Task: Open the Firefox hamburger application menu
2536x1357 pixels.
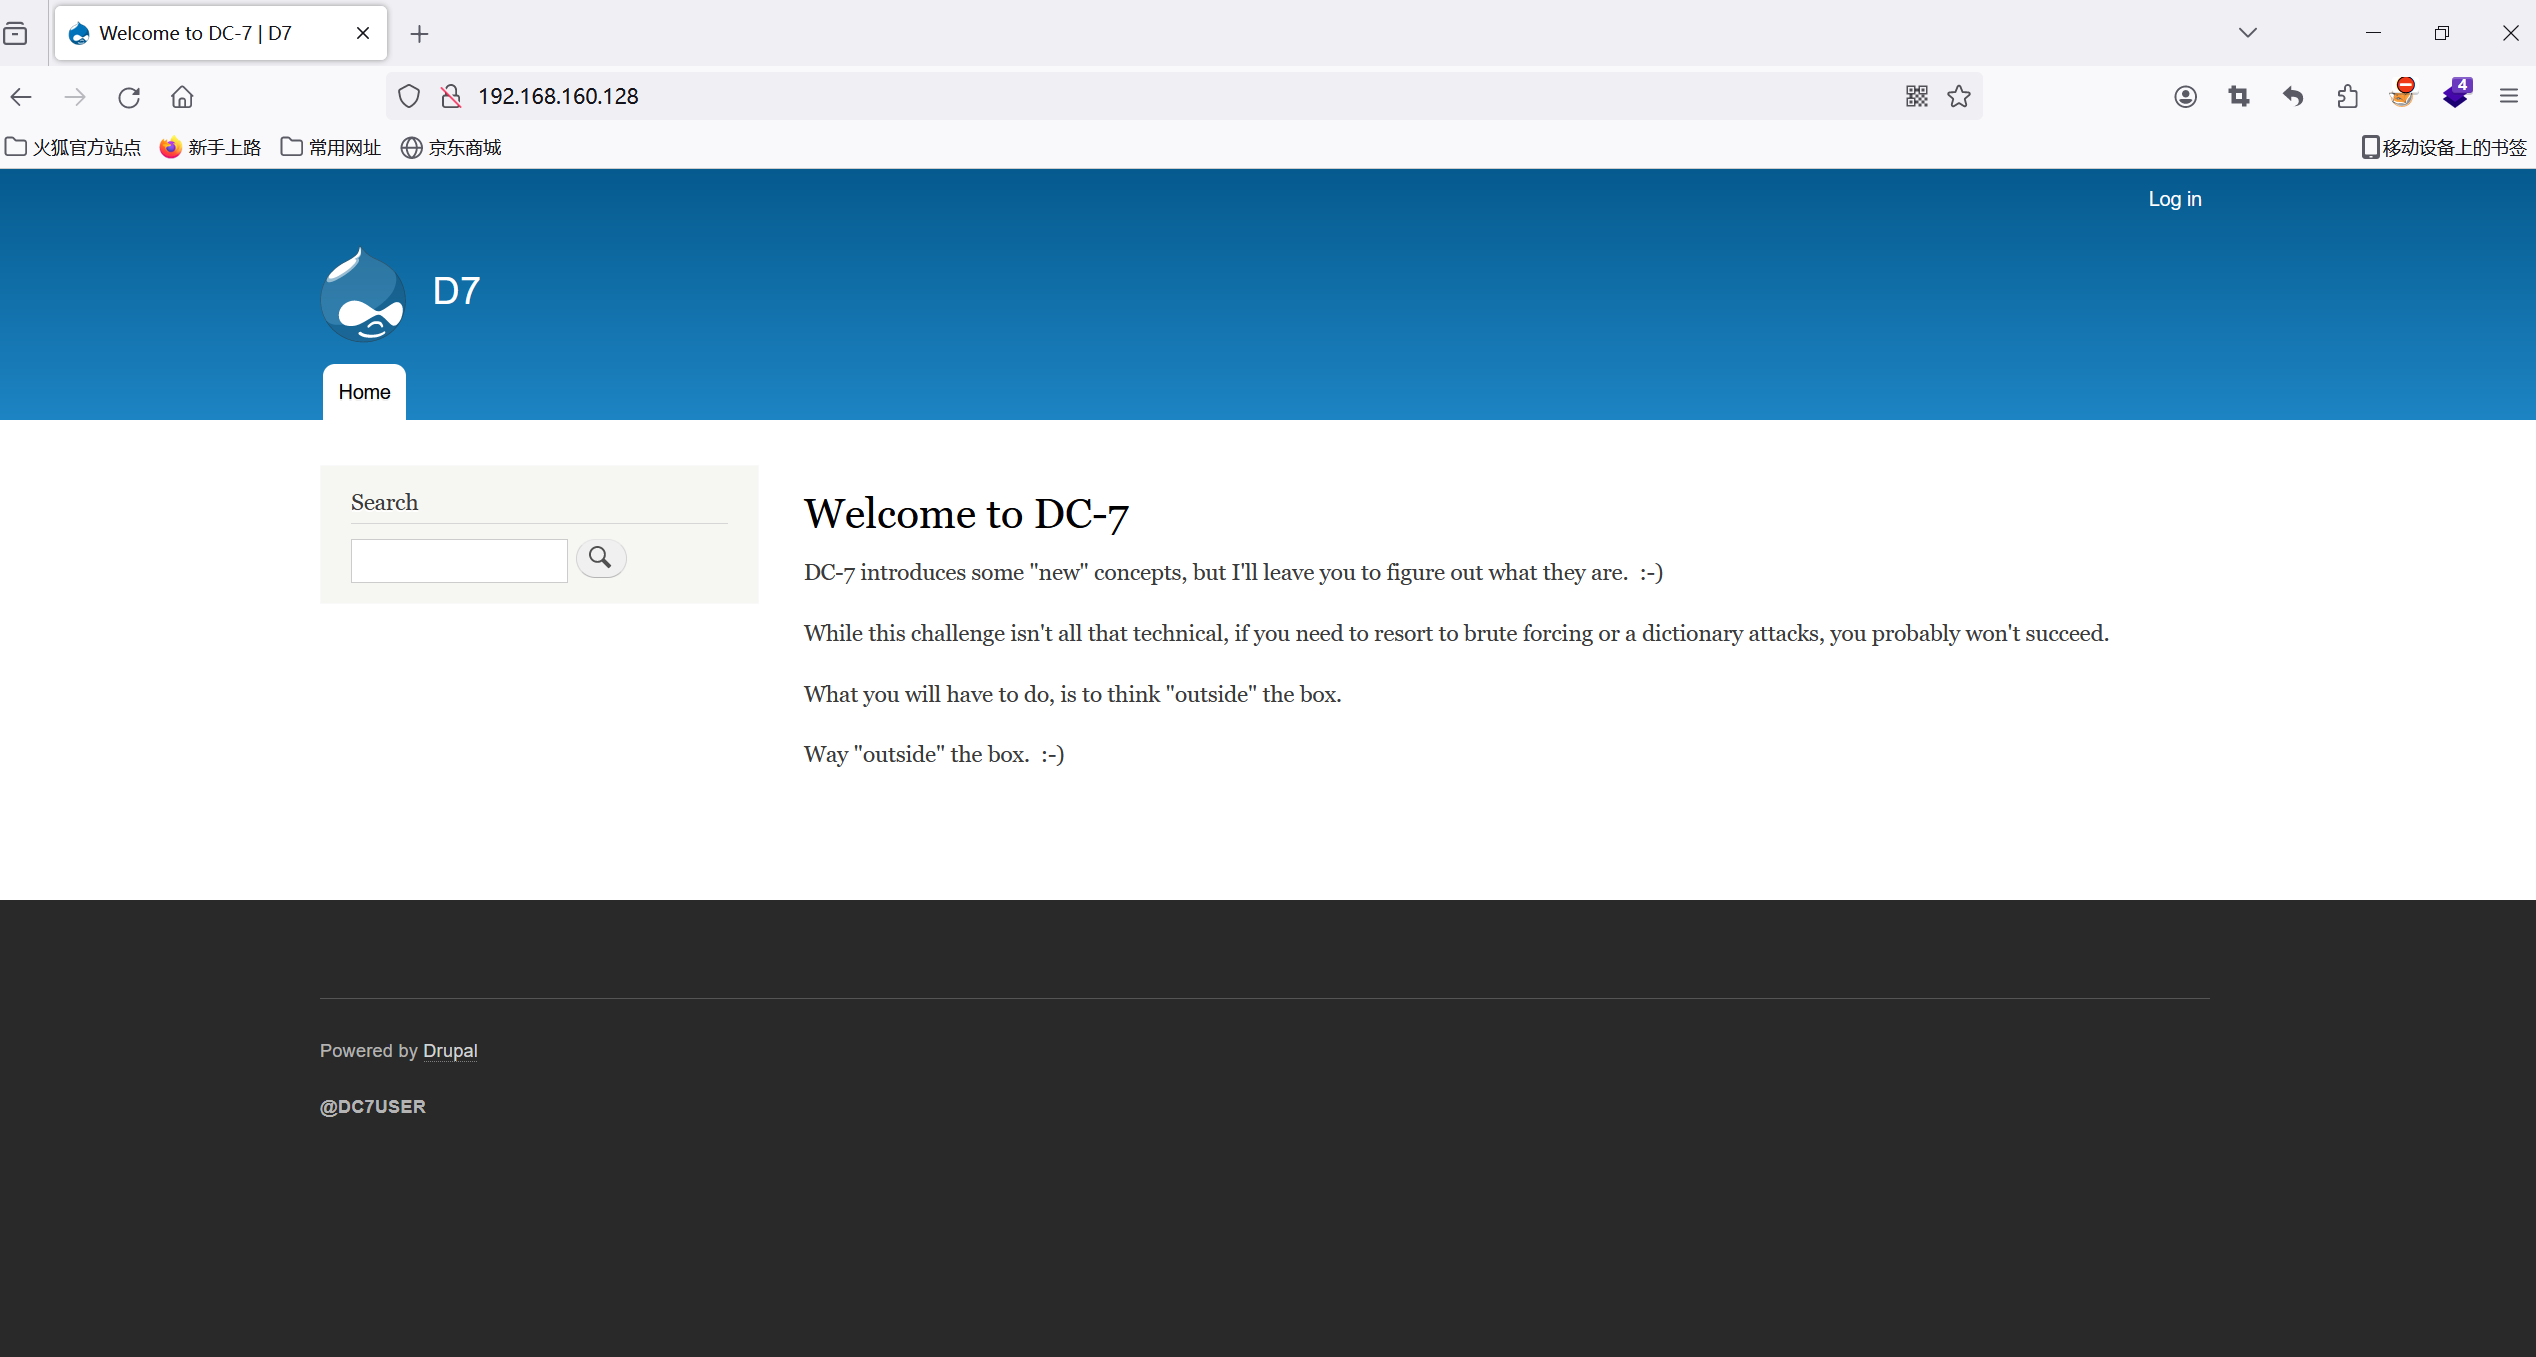Action: pyautogui.click(x=2508, y=96)
